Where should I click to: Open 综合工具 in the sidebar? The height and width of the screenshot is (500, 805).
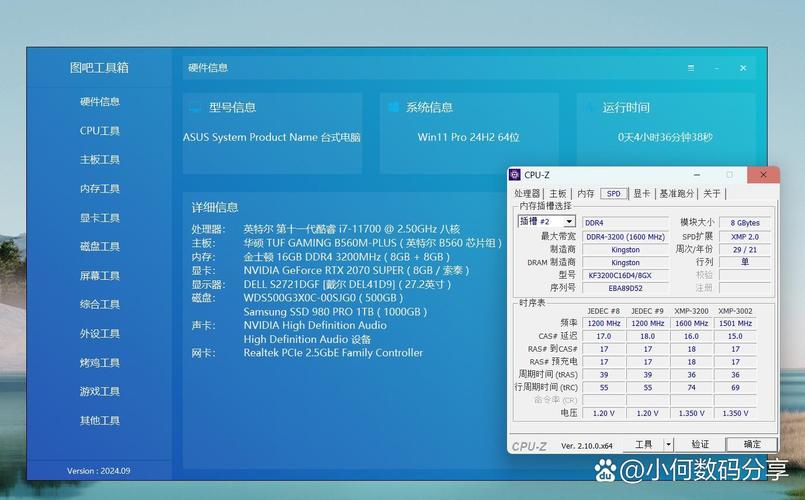pyautogui.click(x=100, y=304)
